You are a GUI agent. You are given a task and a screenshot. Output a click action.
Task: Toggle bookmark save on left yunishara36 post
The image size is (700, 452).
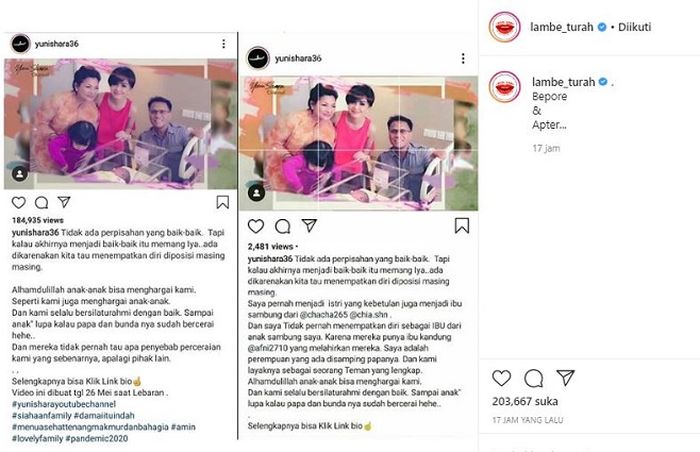coord(222,202)
